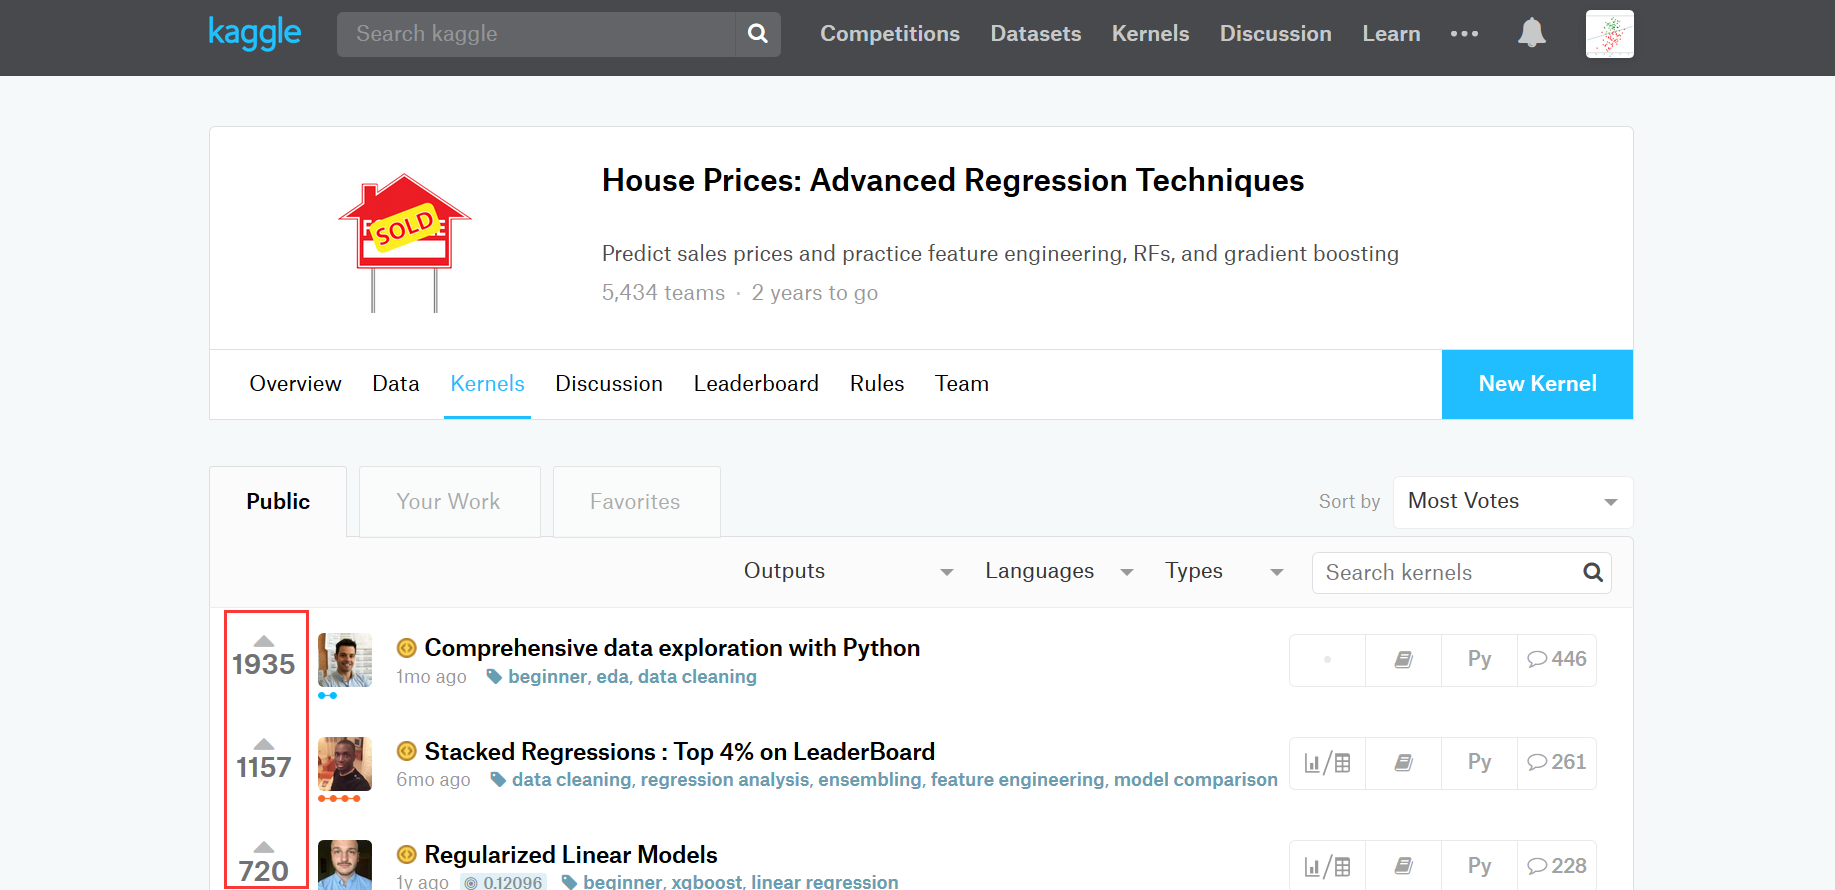Click medal icon beside Stacked Regressions
Viewport: 1835px width, 890px height.
pyautogui.click(x=406, y=751)
